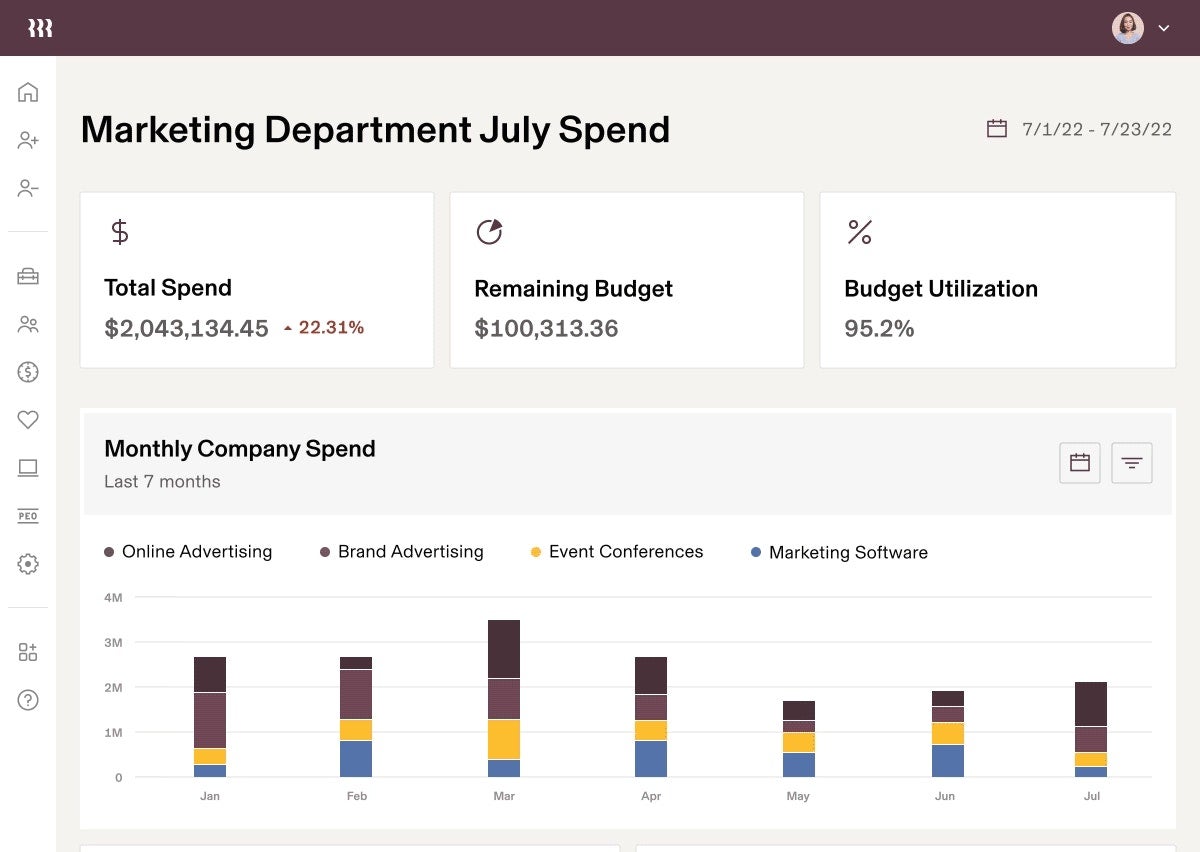Expand the profile account menu chevron
Viewport: 1200px width, 852px height.
click(1163, 28)
